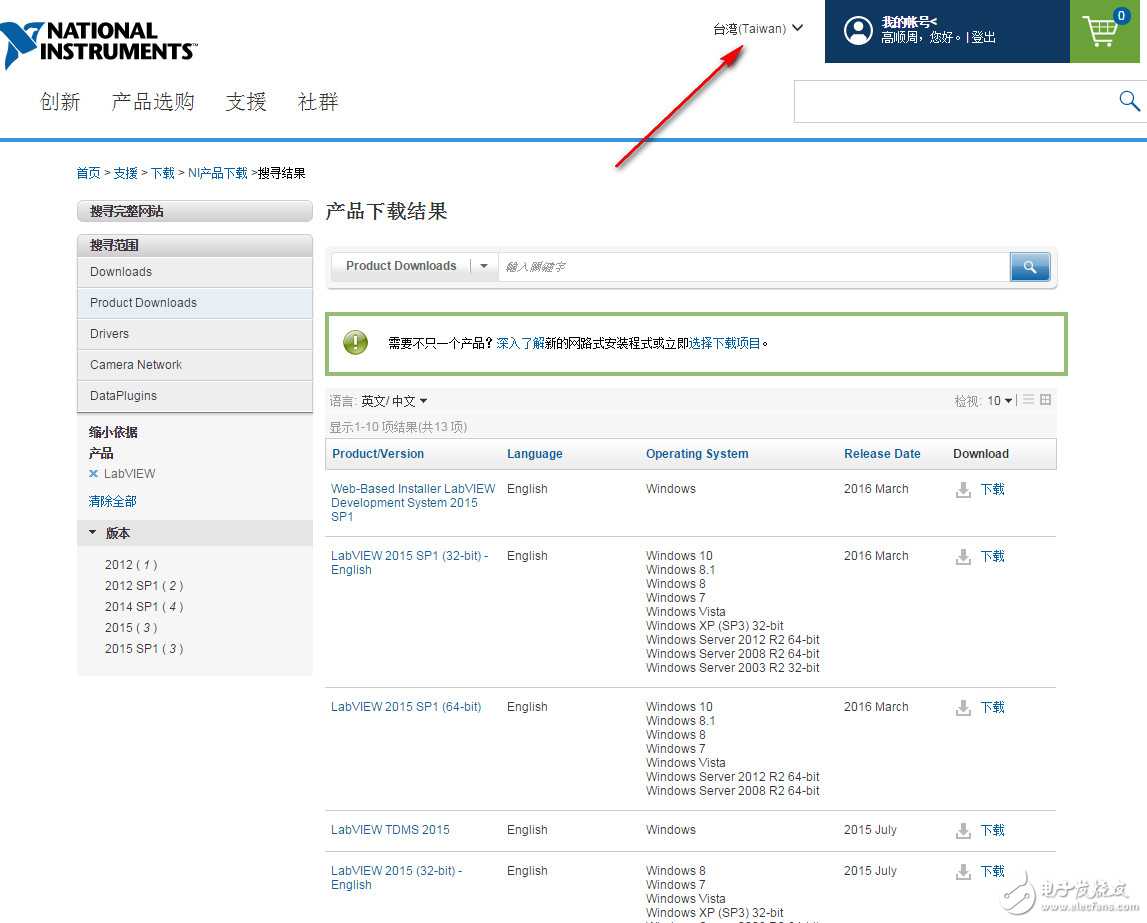Switch to grid view icon
This screenshot has height=923, width=1147.
tap(1045, 399)
